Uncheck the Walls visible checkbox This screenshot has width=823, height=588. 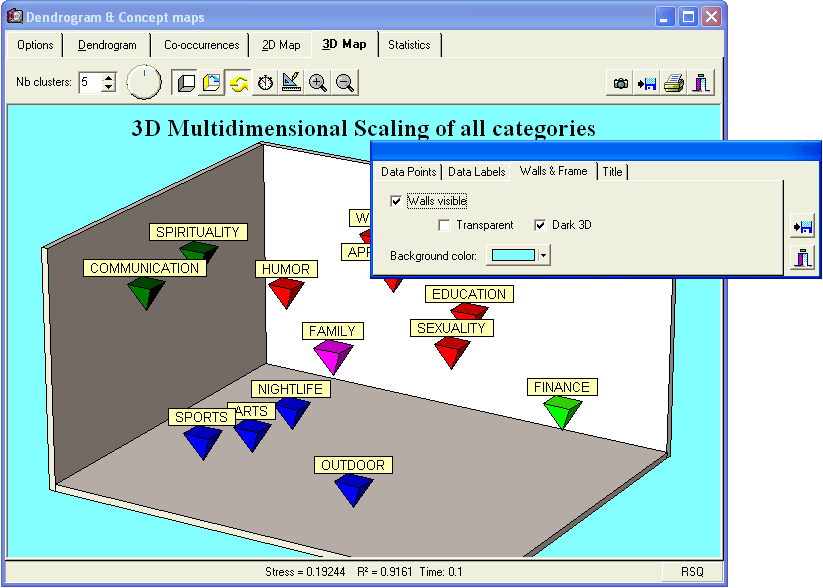pos(397,201)
